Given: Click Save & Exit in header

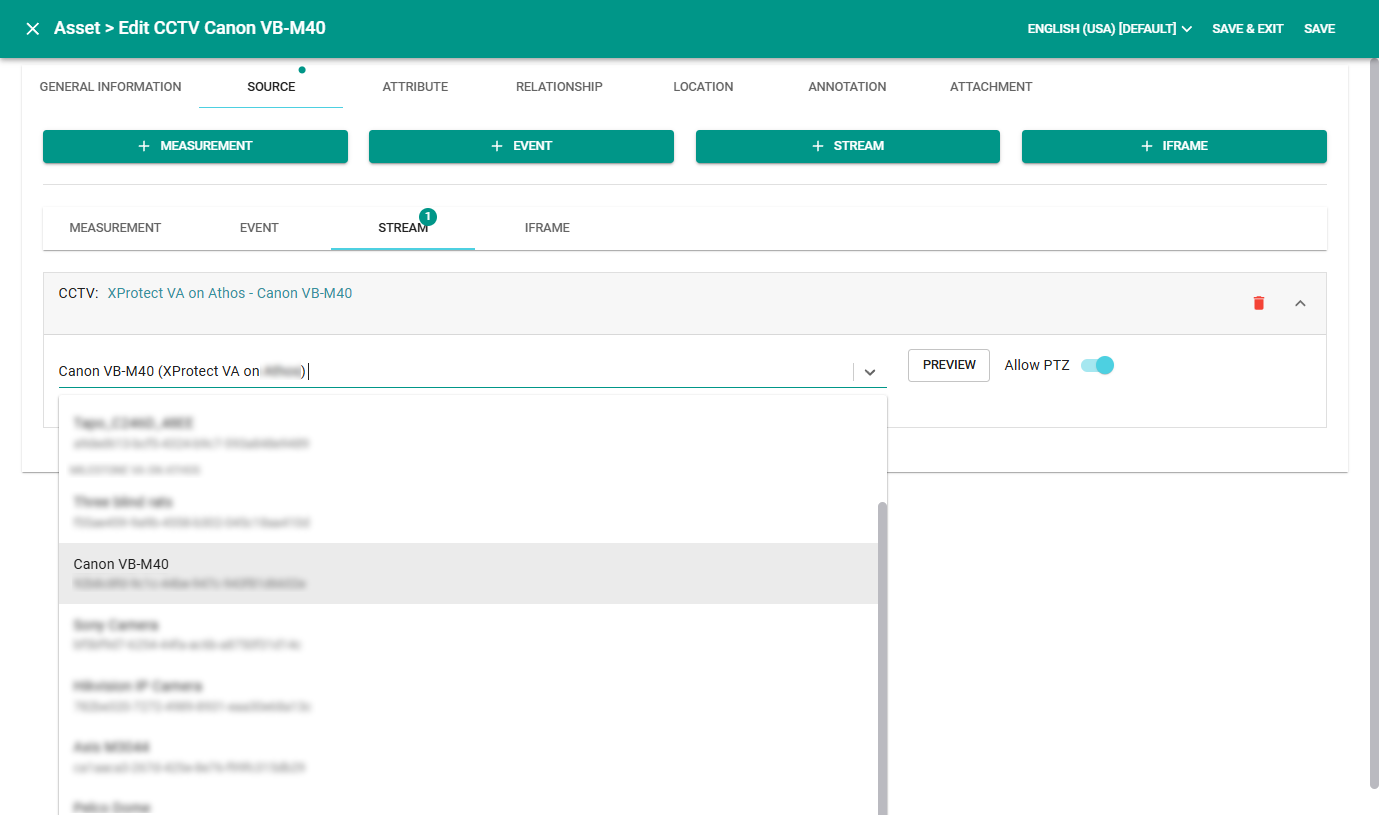Looking at the screenshot, I should tap(1247, 29).
